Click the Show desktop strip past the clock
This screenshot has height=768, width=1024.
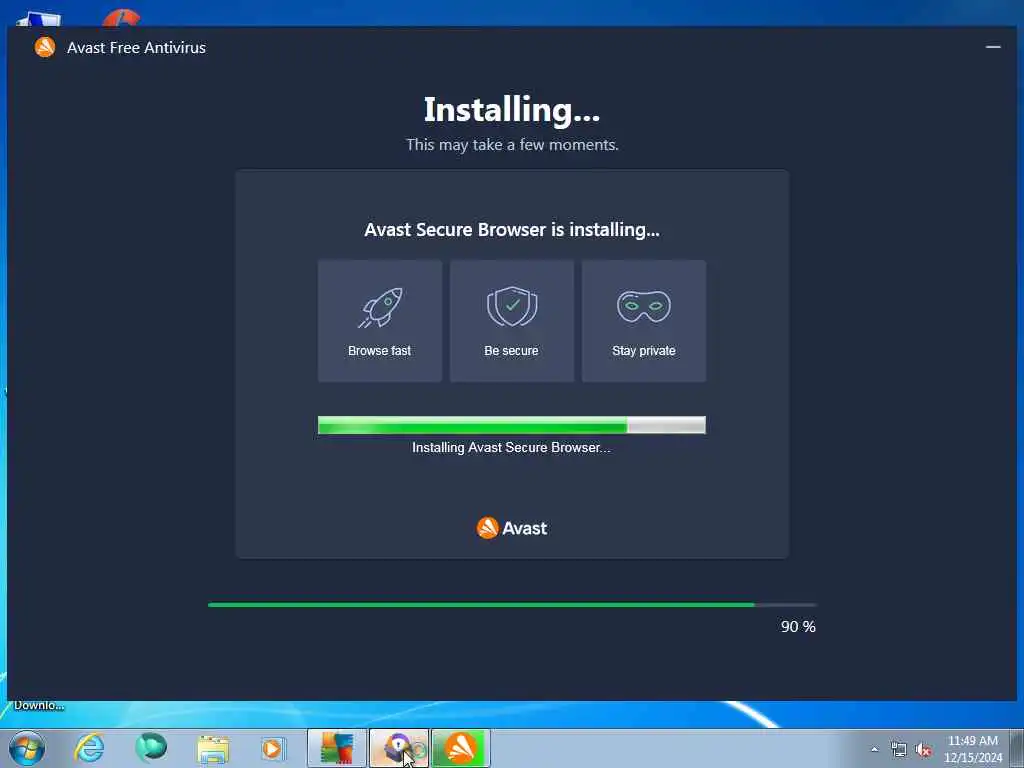pyautogui.click(x=1017, y=748)
